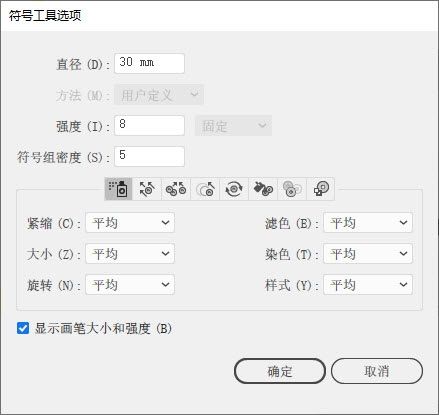Open the 滤色 (E) dropdown
Screen dimensions: 439x415
(x=368, y=223)
